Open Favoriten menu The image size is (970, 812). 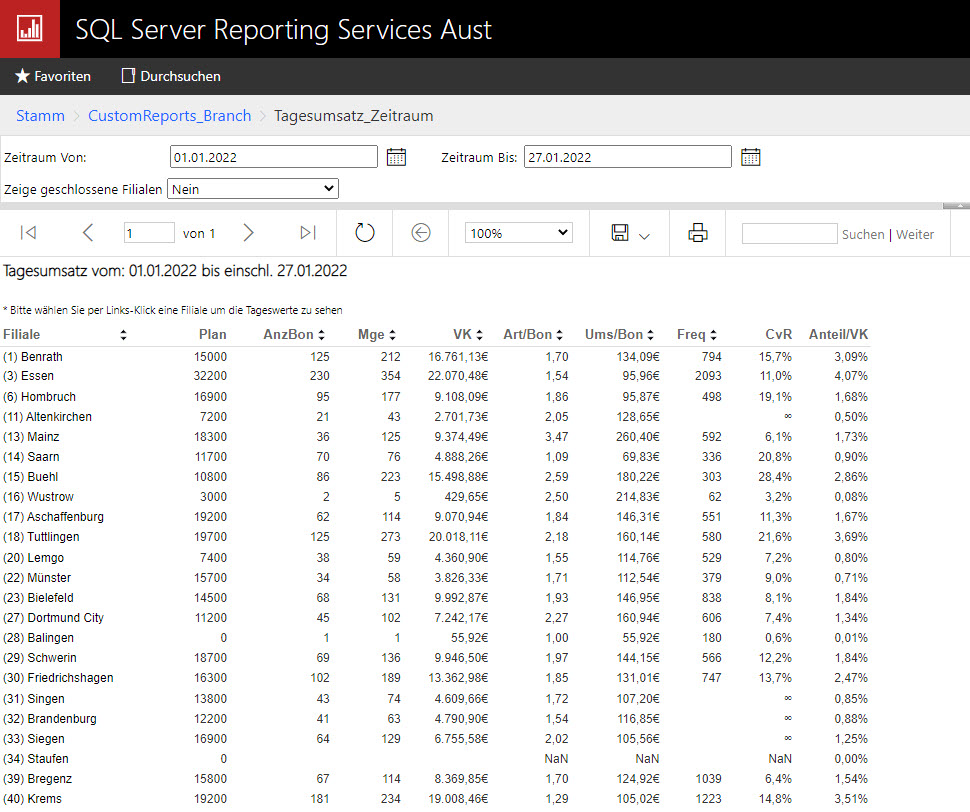coord(53,76)
